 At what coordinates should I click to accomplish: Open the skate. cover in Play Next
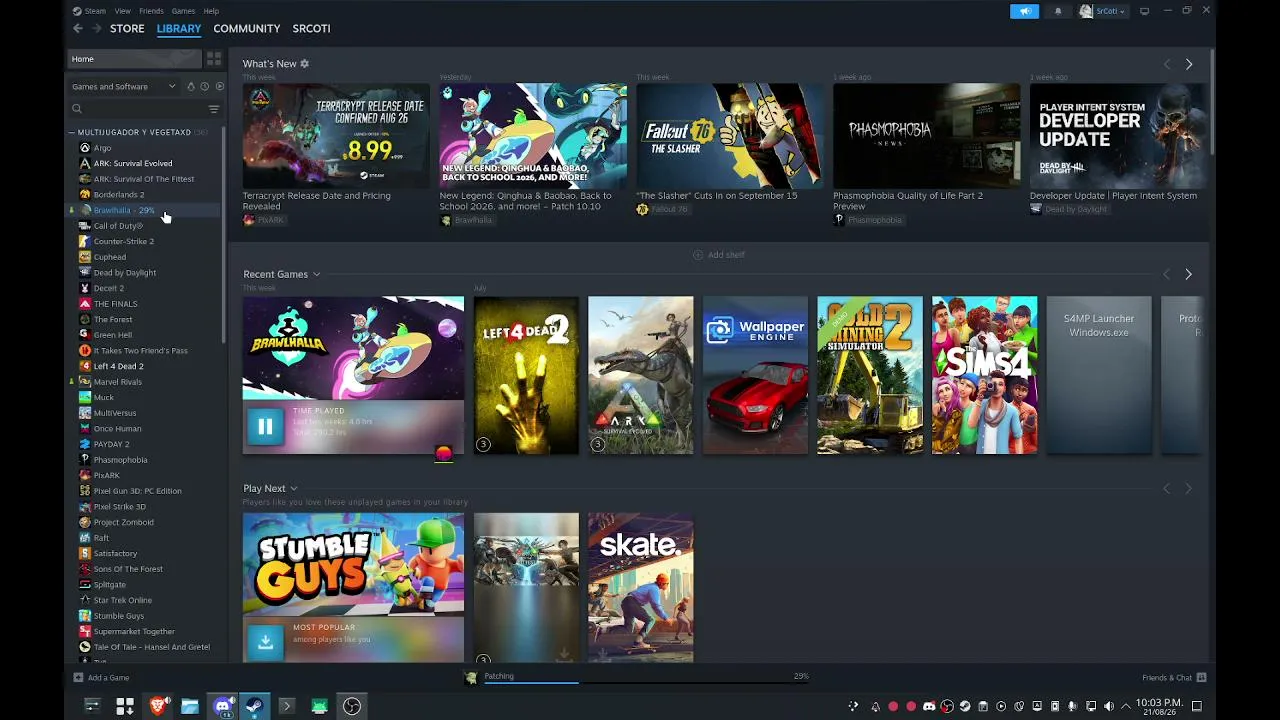[640, 588]
